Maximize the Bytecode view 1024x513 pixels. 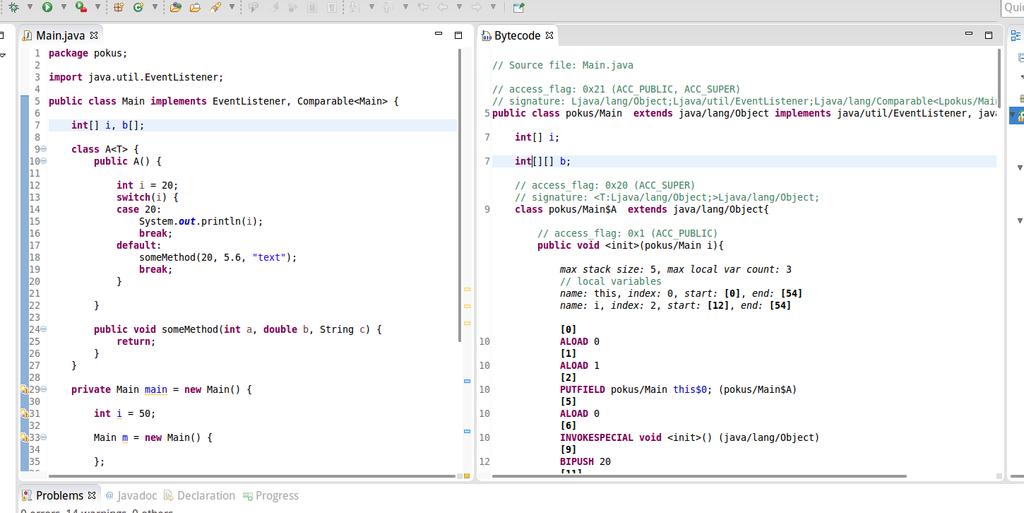coord(989,35)
